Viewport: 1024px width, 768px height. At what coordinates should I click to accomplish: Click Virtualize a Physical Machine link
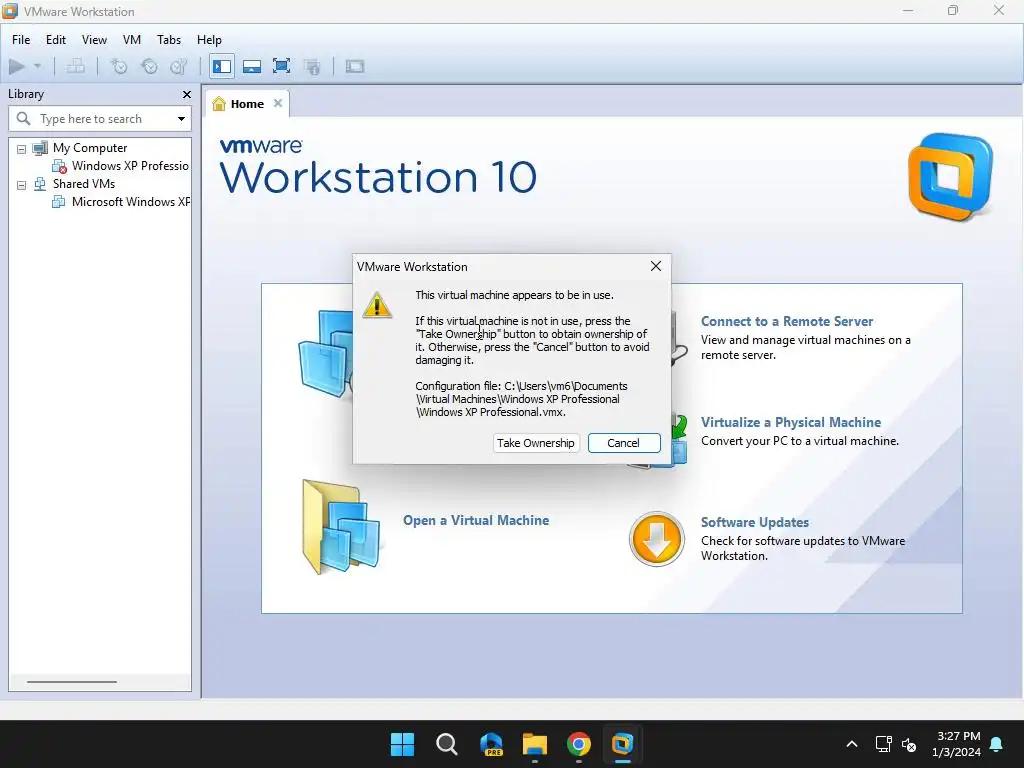click(x=790, y=423)
